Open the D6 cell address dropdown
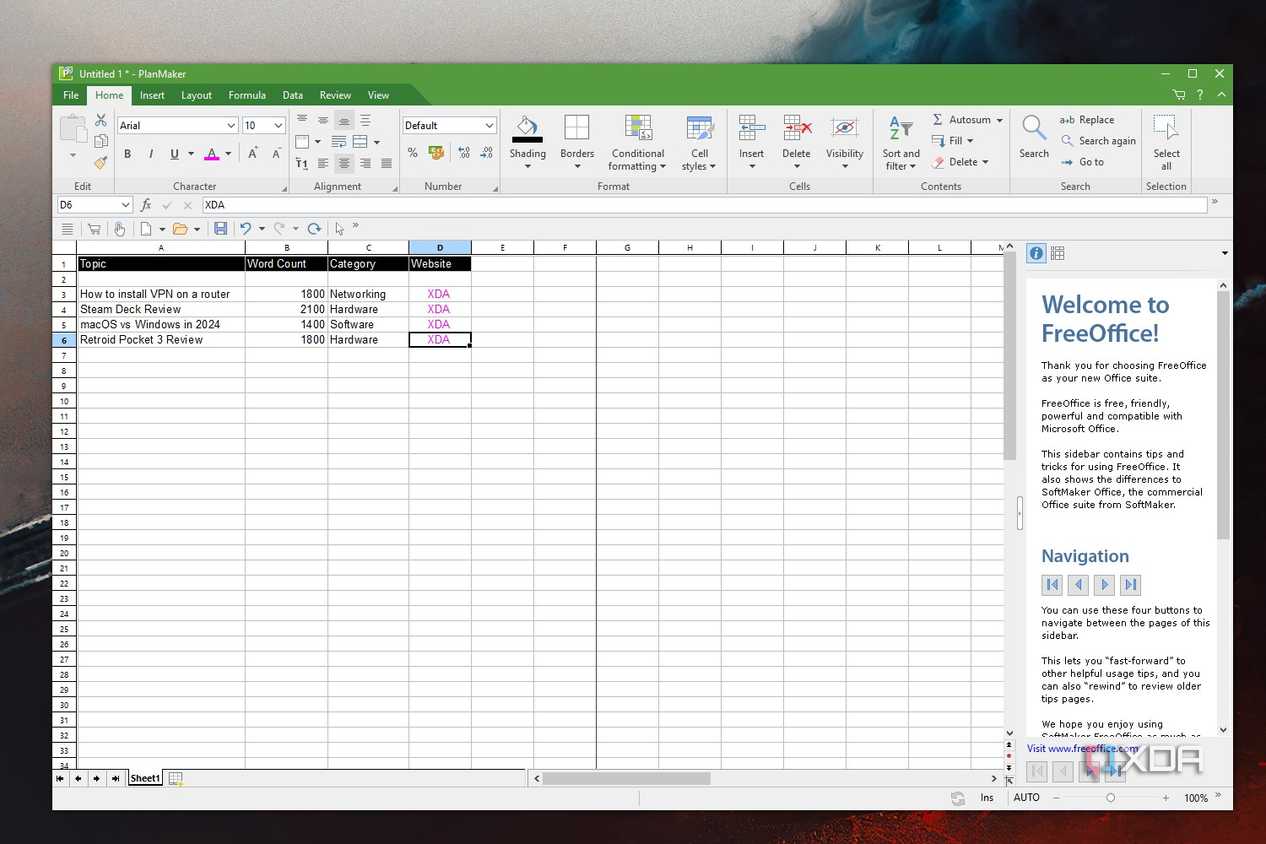The height and width of the screenshot is (844, 1266). coord(125,205)
